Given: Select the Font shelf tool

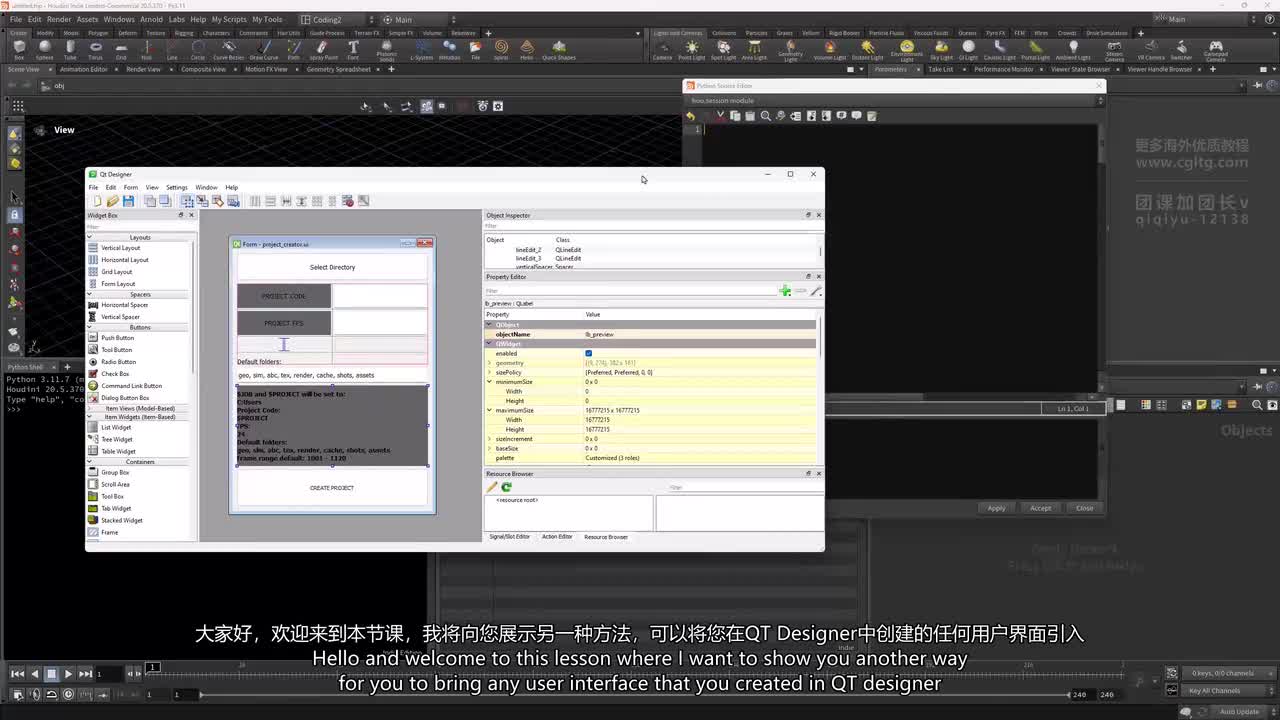Looking at the screenshot, I should click(x=353, y=50).
